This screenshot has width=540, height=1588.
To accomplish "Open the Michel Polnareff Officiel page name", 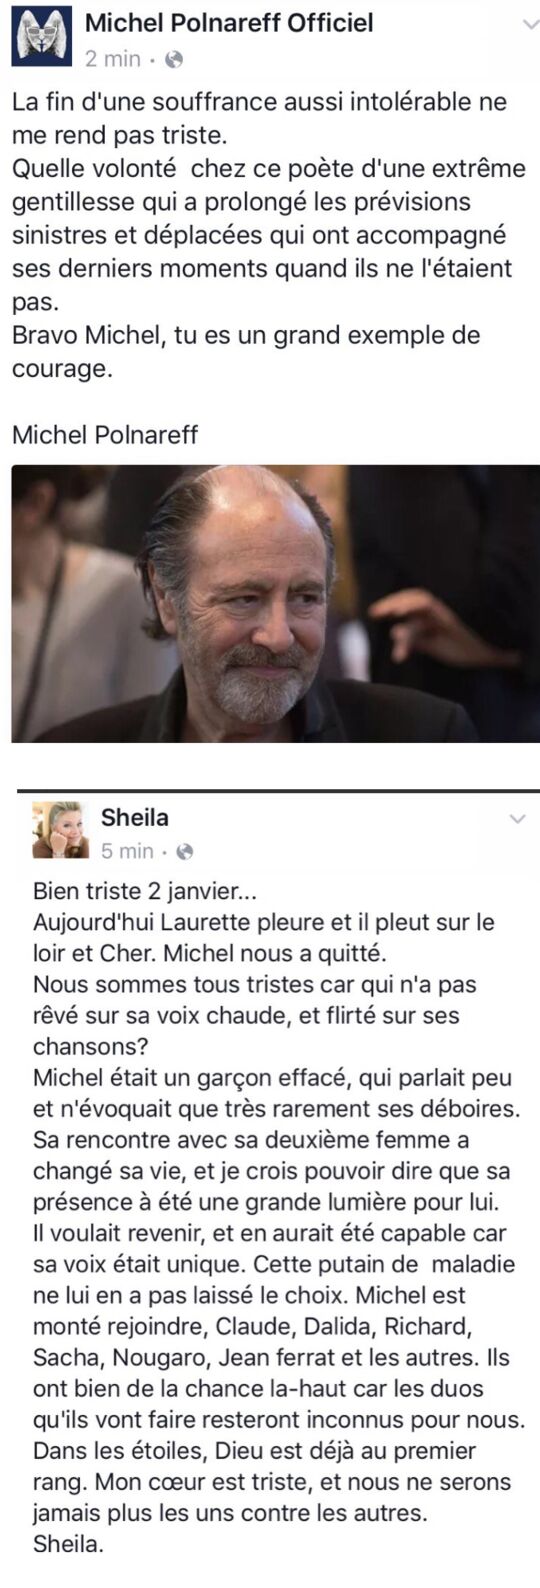I will pos(229,22).
